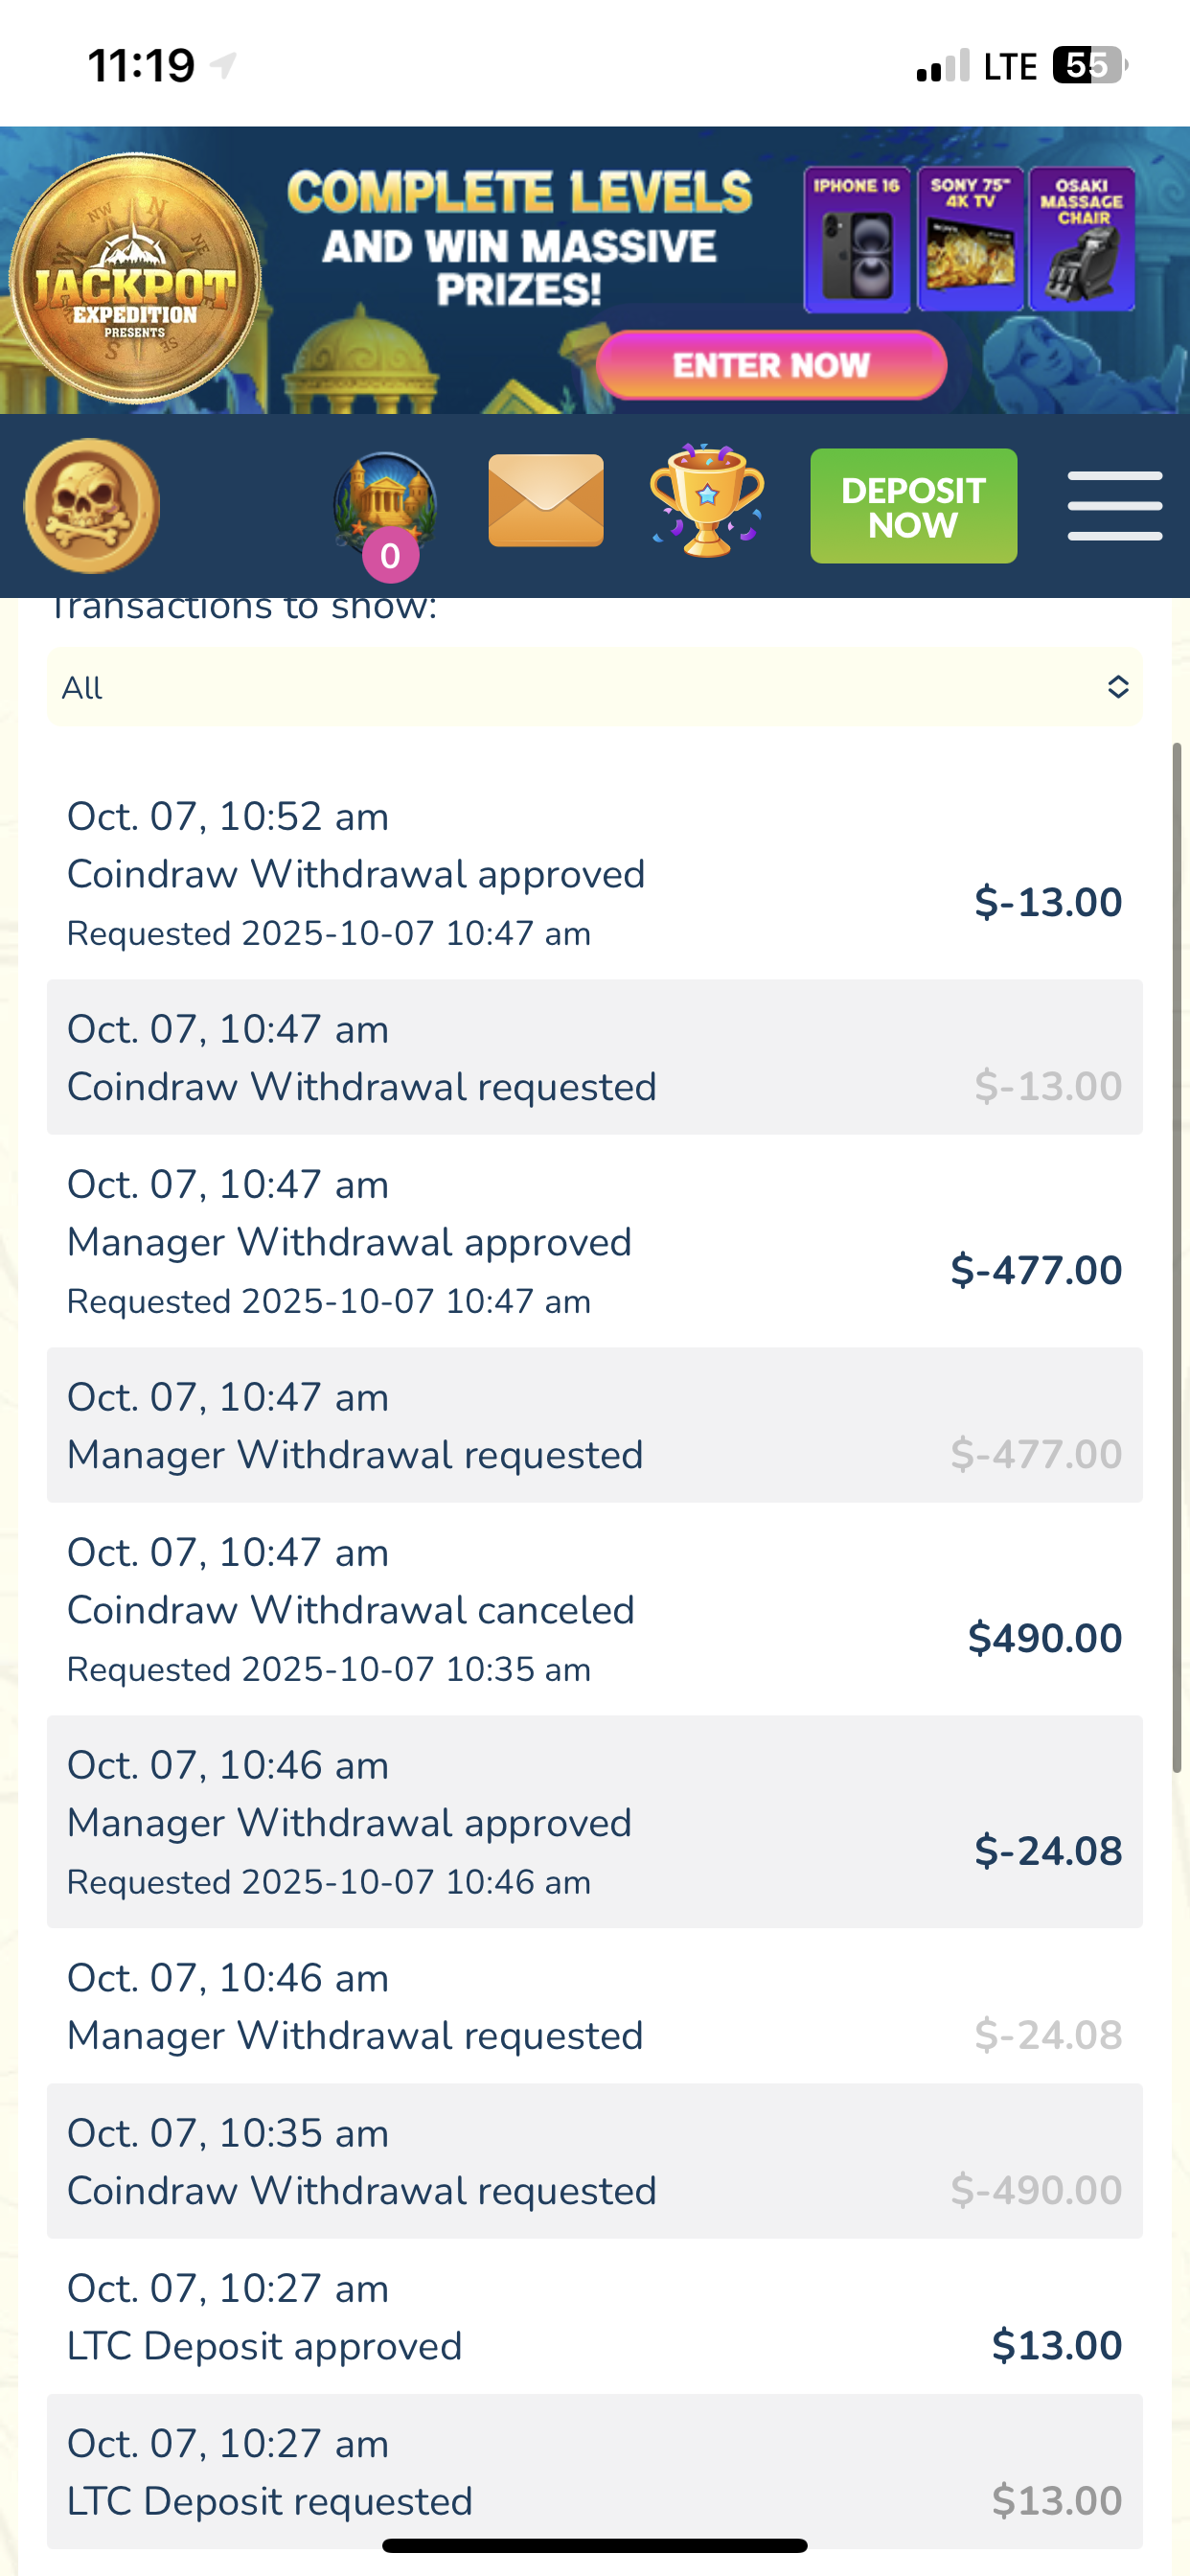Tap the skull and crossbones coin logo
This screenshot has height=2576, width=1190.
tap(92, 506)
